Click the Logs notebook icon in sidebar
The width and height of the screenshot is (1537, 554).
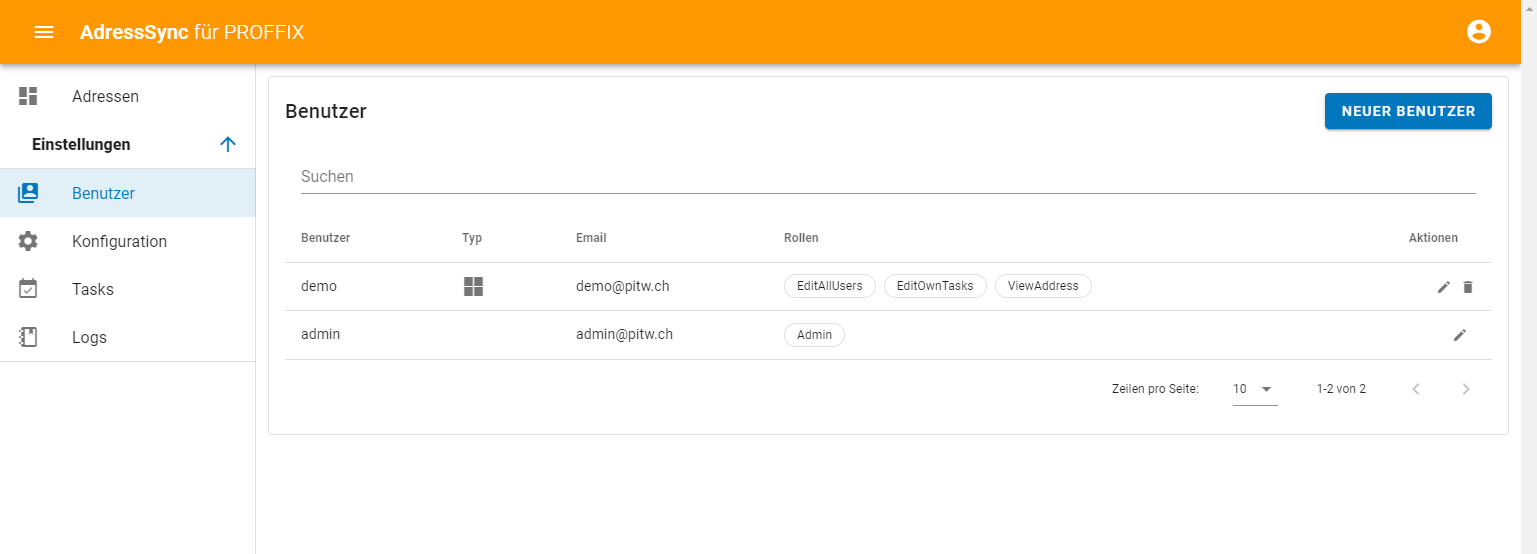(28, 337)
